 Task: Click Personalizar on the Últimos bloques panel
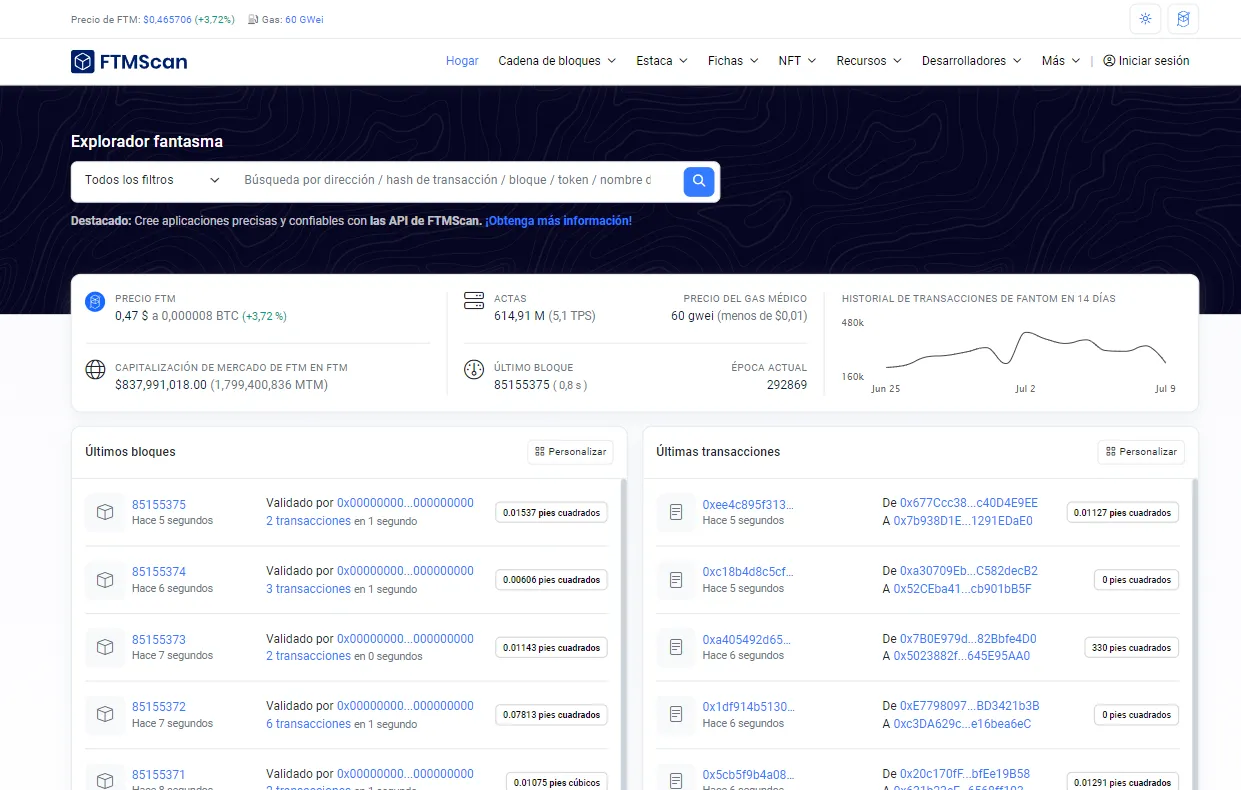pos(570,451)
